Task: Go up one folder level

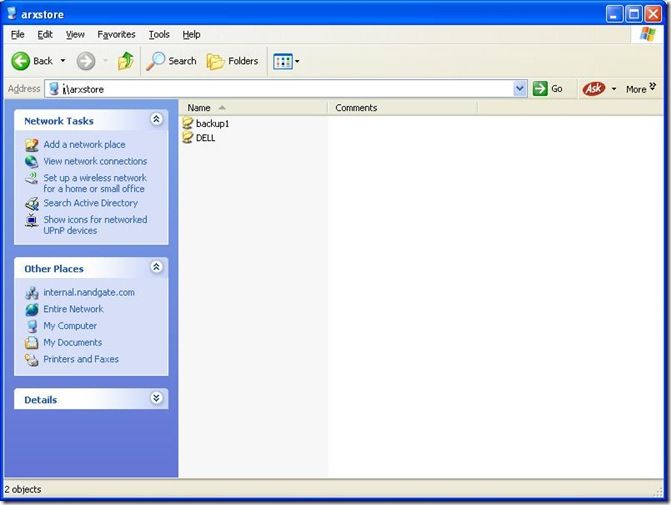Action: (x=126, y=61)
